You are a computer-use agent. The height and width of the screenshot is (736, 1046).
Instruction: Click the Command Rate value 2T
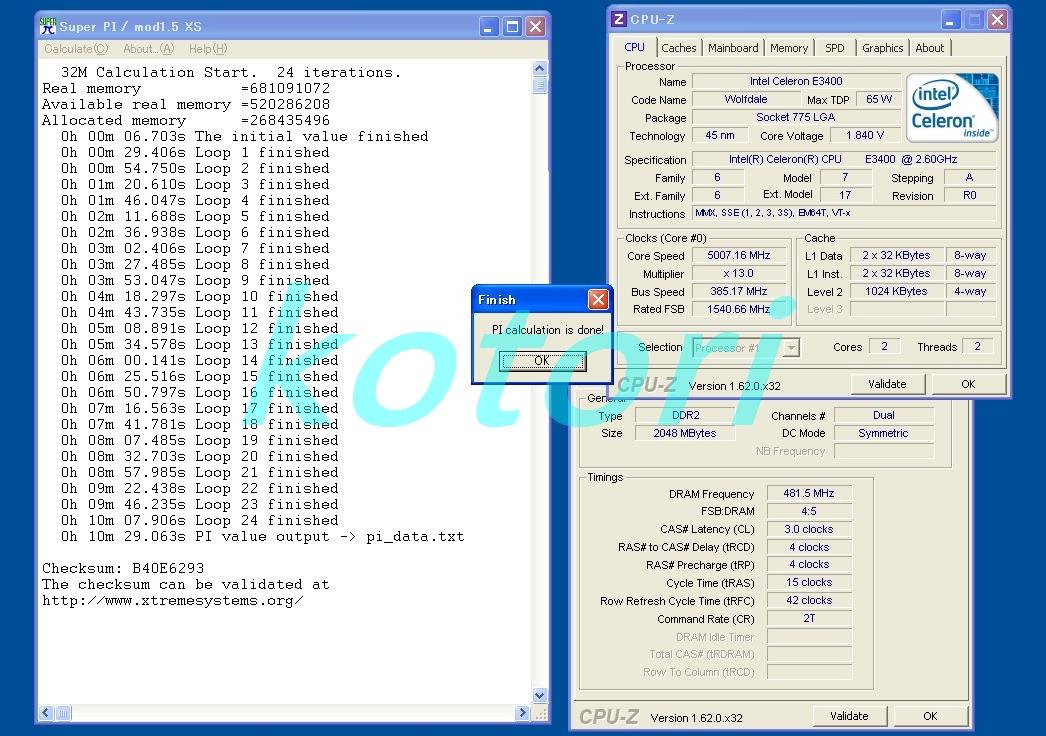pyautogui.click(x=809, y=619)
